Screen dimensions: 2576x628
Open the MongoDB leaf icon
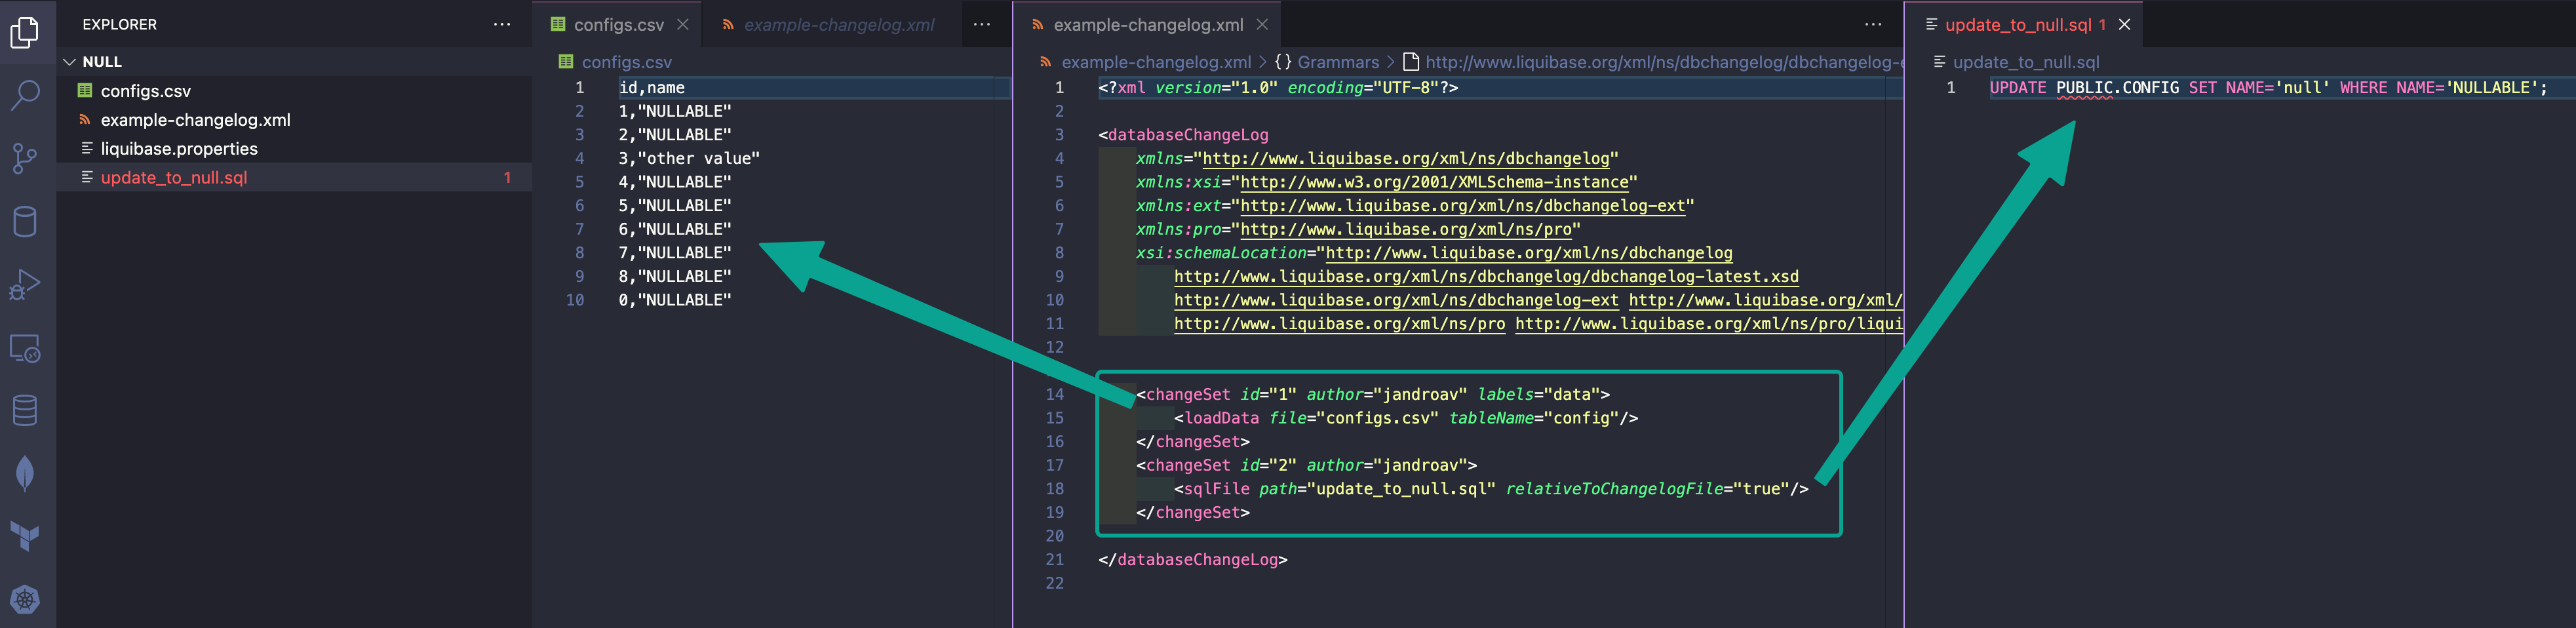click(x=25, y=472)
